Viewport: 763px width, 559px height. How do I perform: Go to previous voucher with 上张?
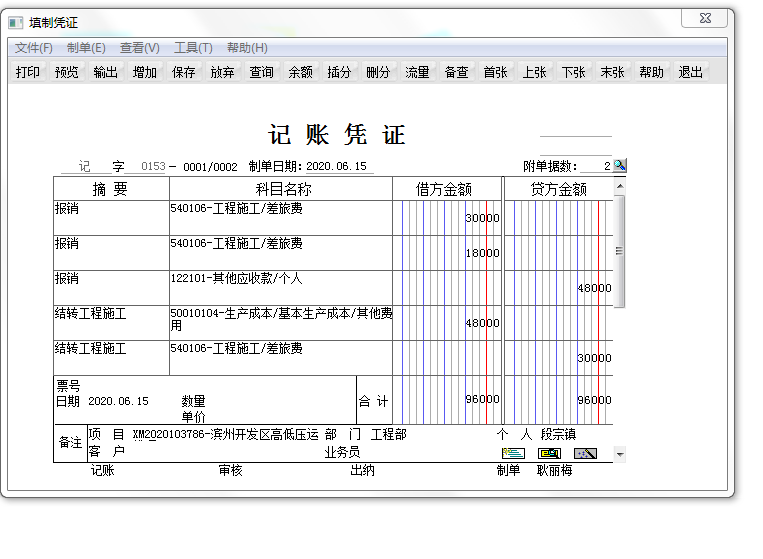(534, 72)
